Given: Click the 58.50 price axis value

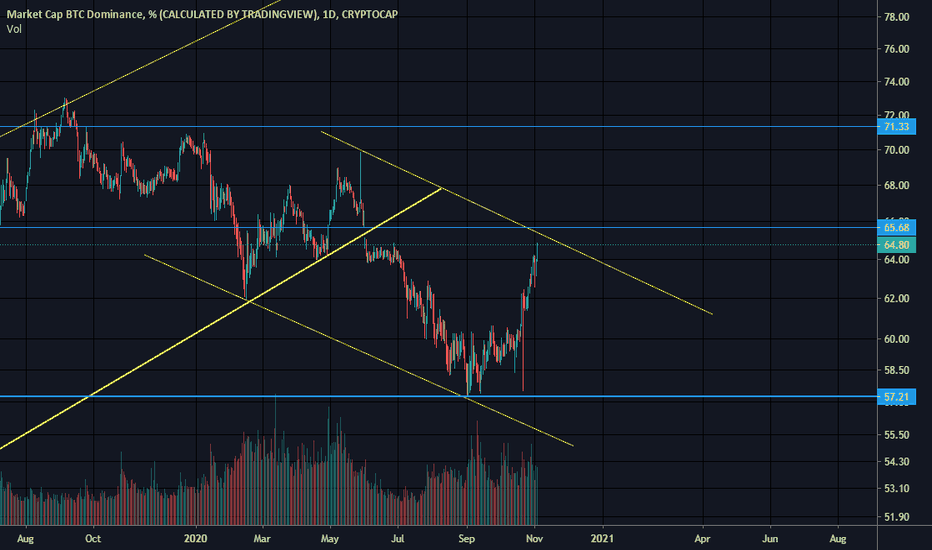Looking at the screenshot, I should tap(896, 370).
